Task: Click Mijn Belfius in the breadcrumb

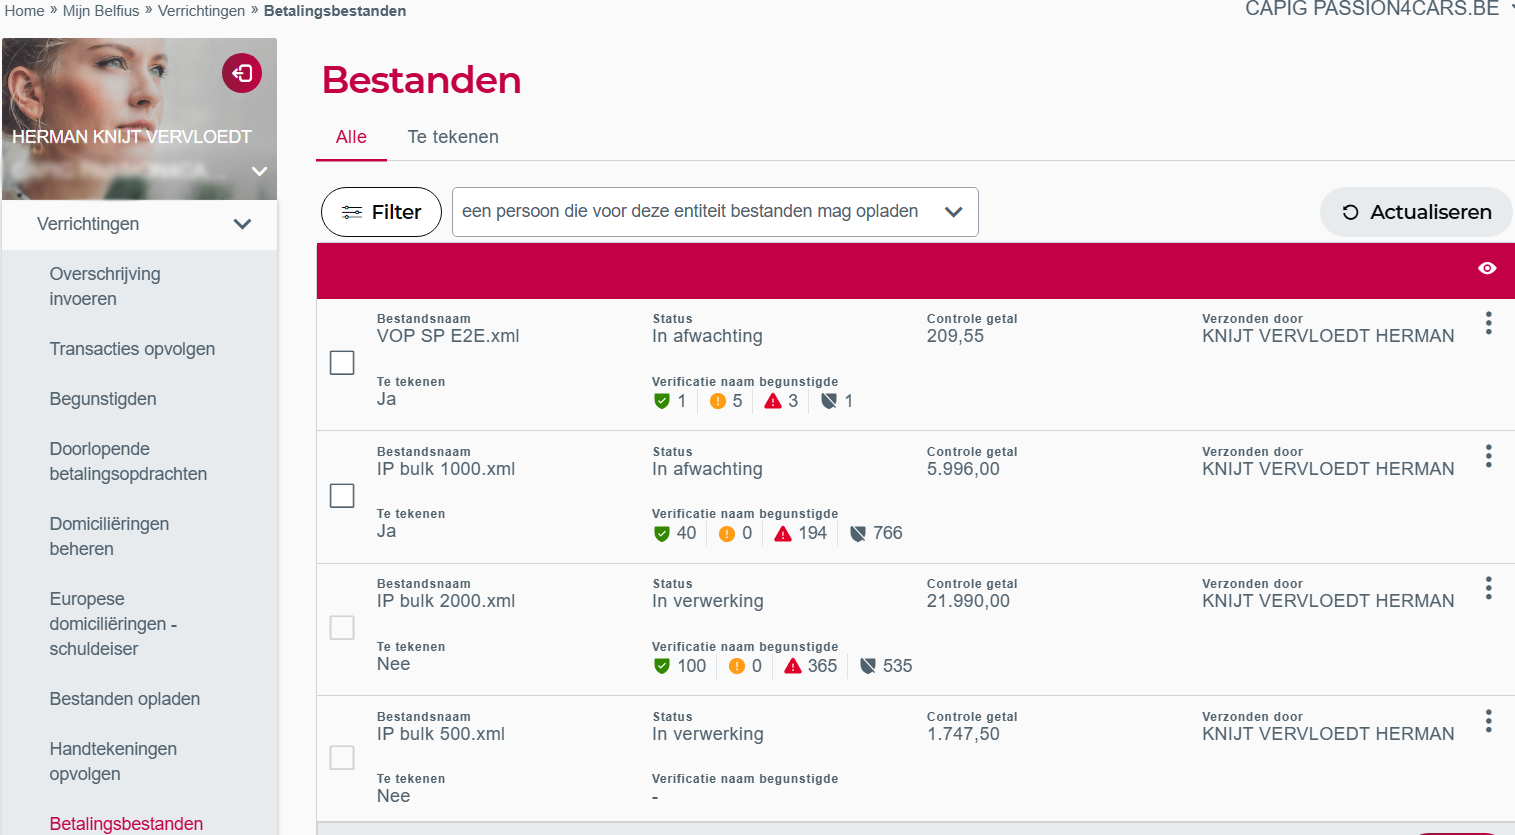Action: click(x=101, y=11)
